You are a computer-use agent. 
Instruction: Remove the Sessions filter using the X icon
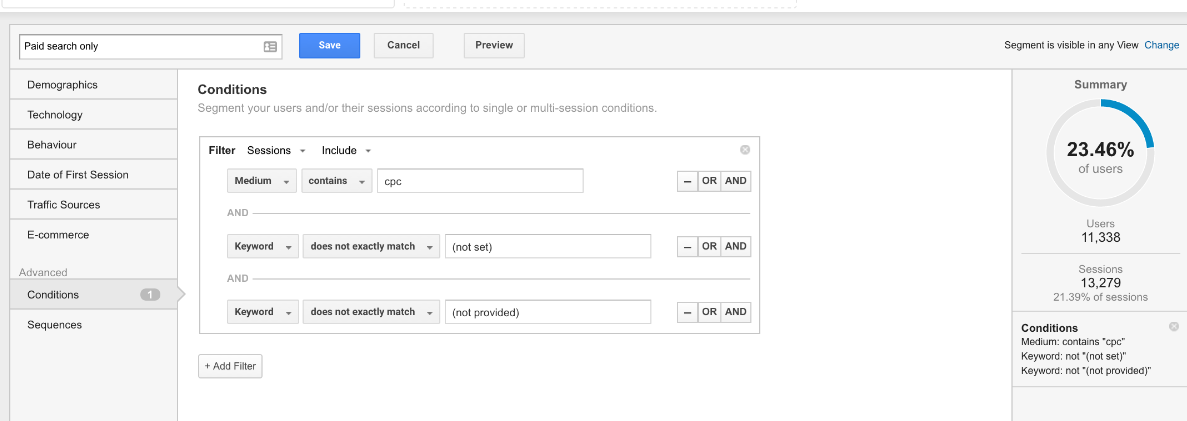pyautogui.click(x=745, y=150)
